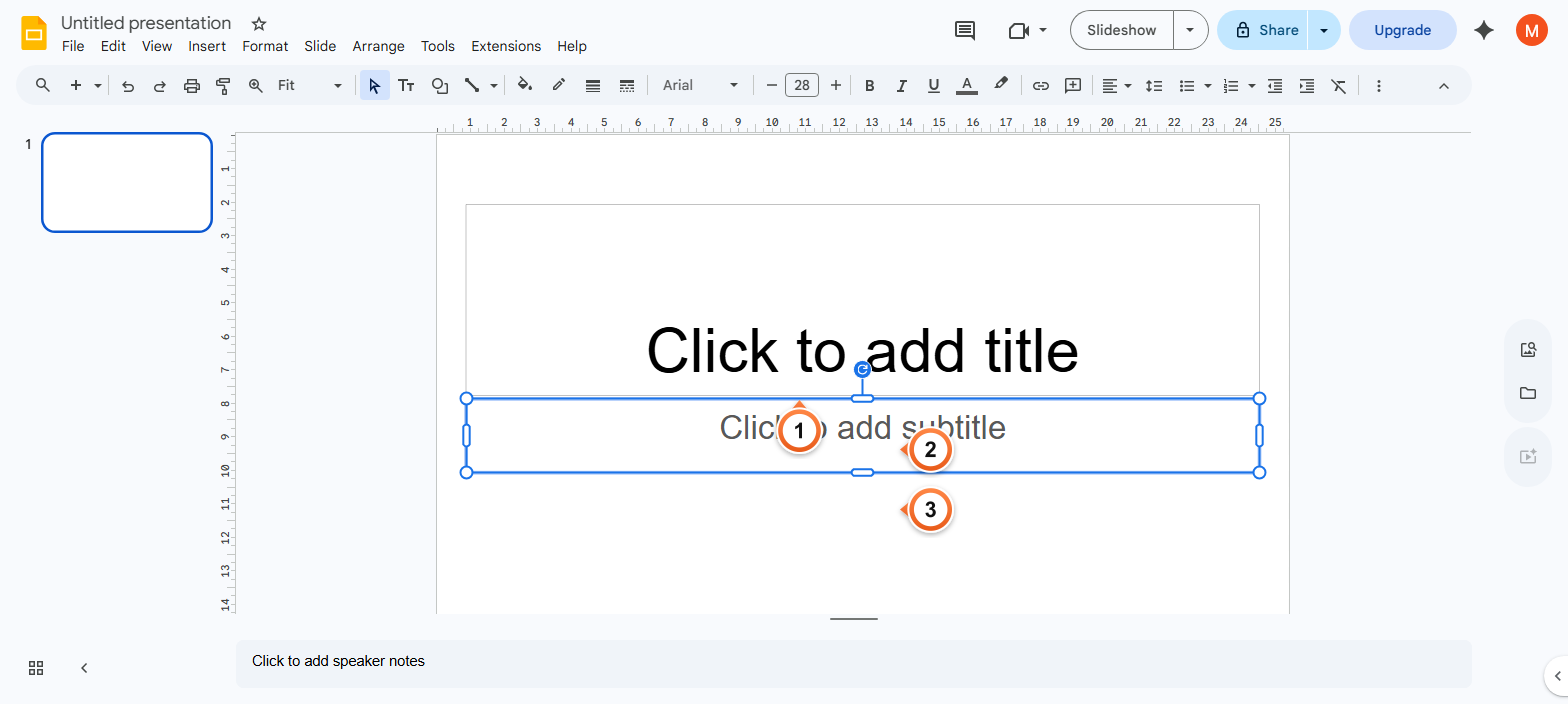Open the Gemini sparkle assistant

click(1484, 30)
